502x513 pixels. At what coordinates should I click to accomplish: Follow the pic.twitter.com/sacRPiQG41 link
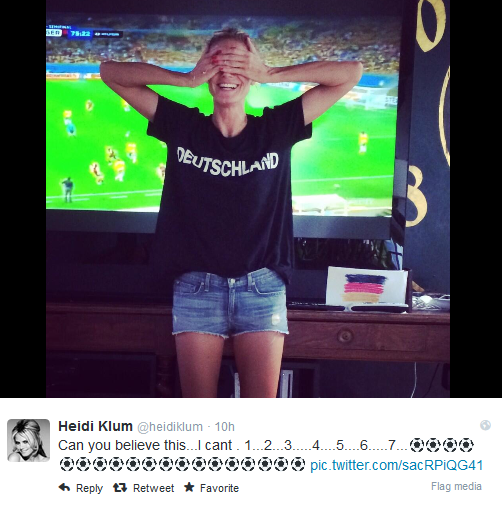click(397, 465)
